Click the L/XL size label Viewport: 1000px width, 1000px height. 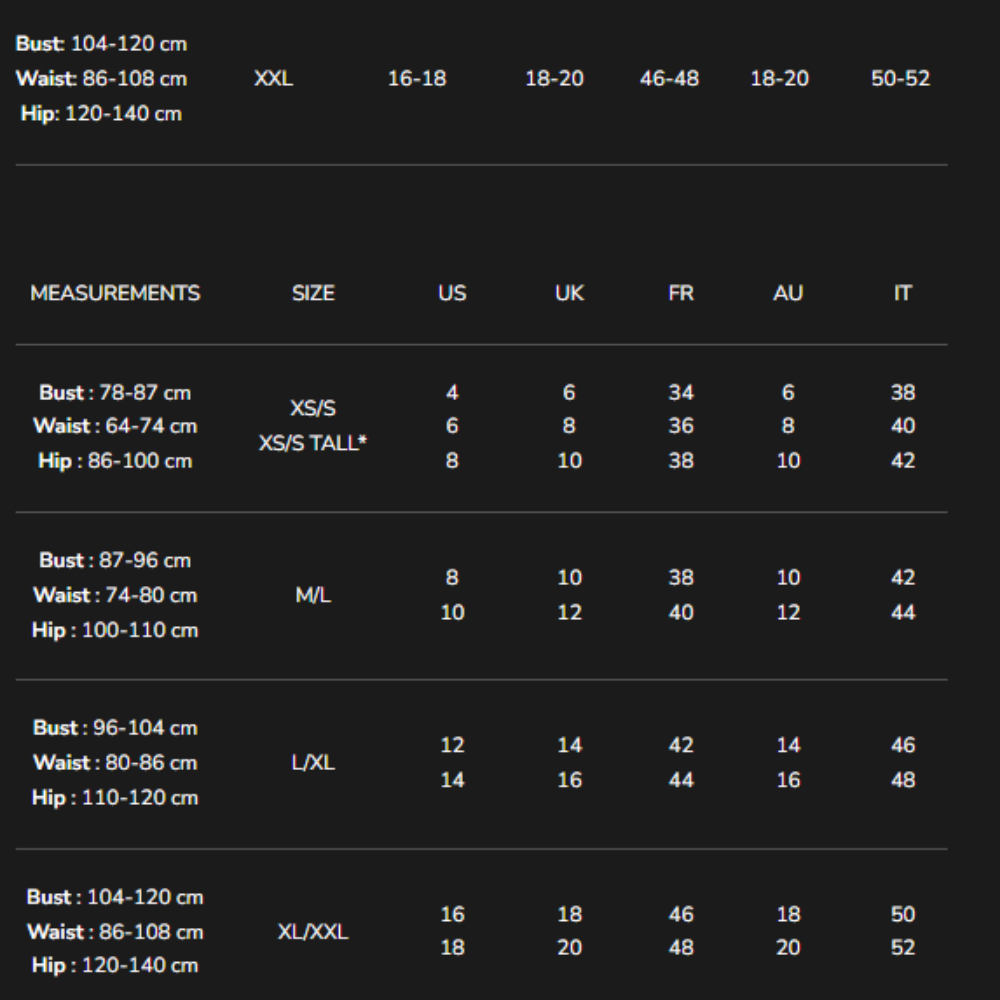pos(313,763)
